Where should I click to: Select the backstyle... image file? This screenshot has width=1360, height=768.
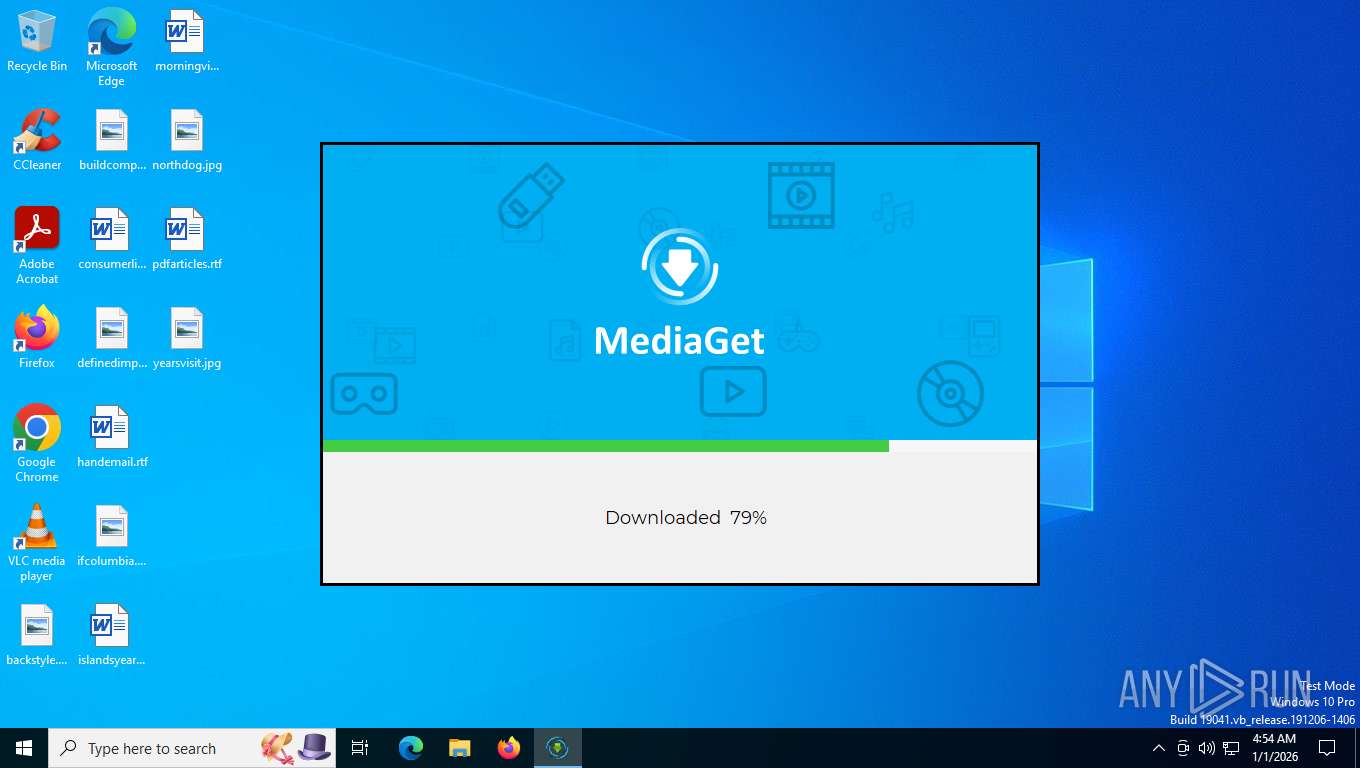tap(37, 635)
